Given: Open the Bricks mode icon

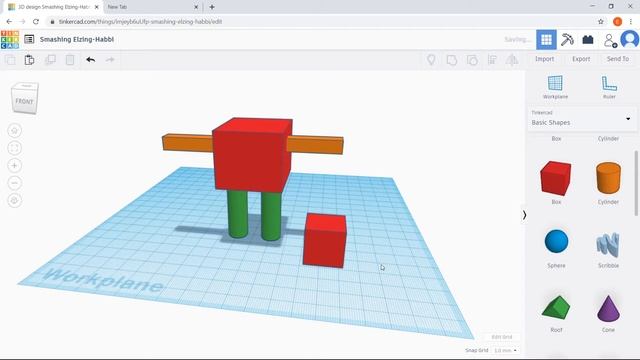Looking at the screenshot, I should 588,40.
